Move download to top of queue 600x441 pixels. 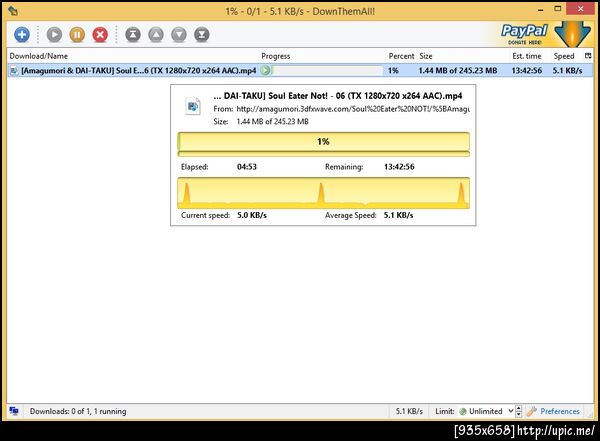(x=133, y=35)
